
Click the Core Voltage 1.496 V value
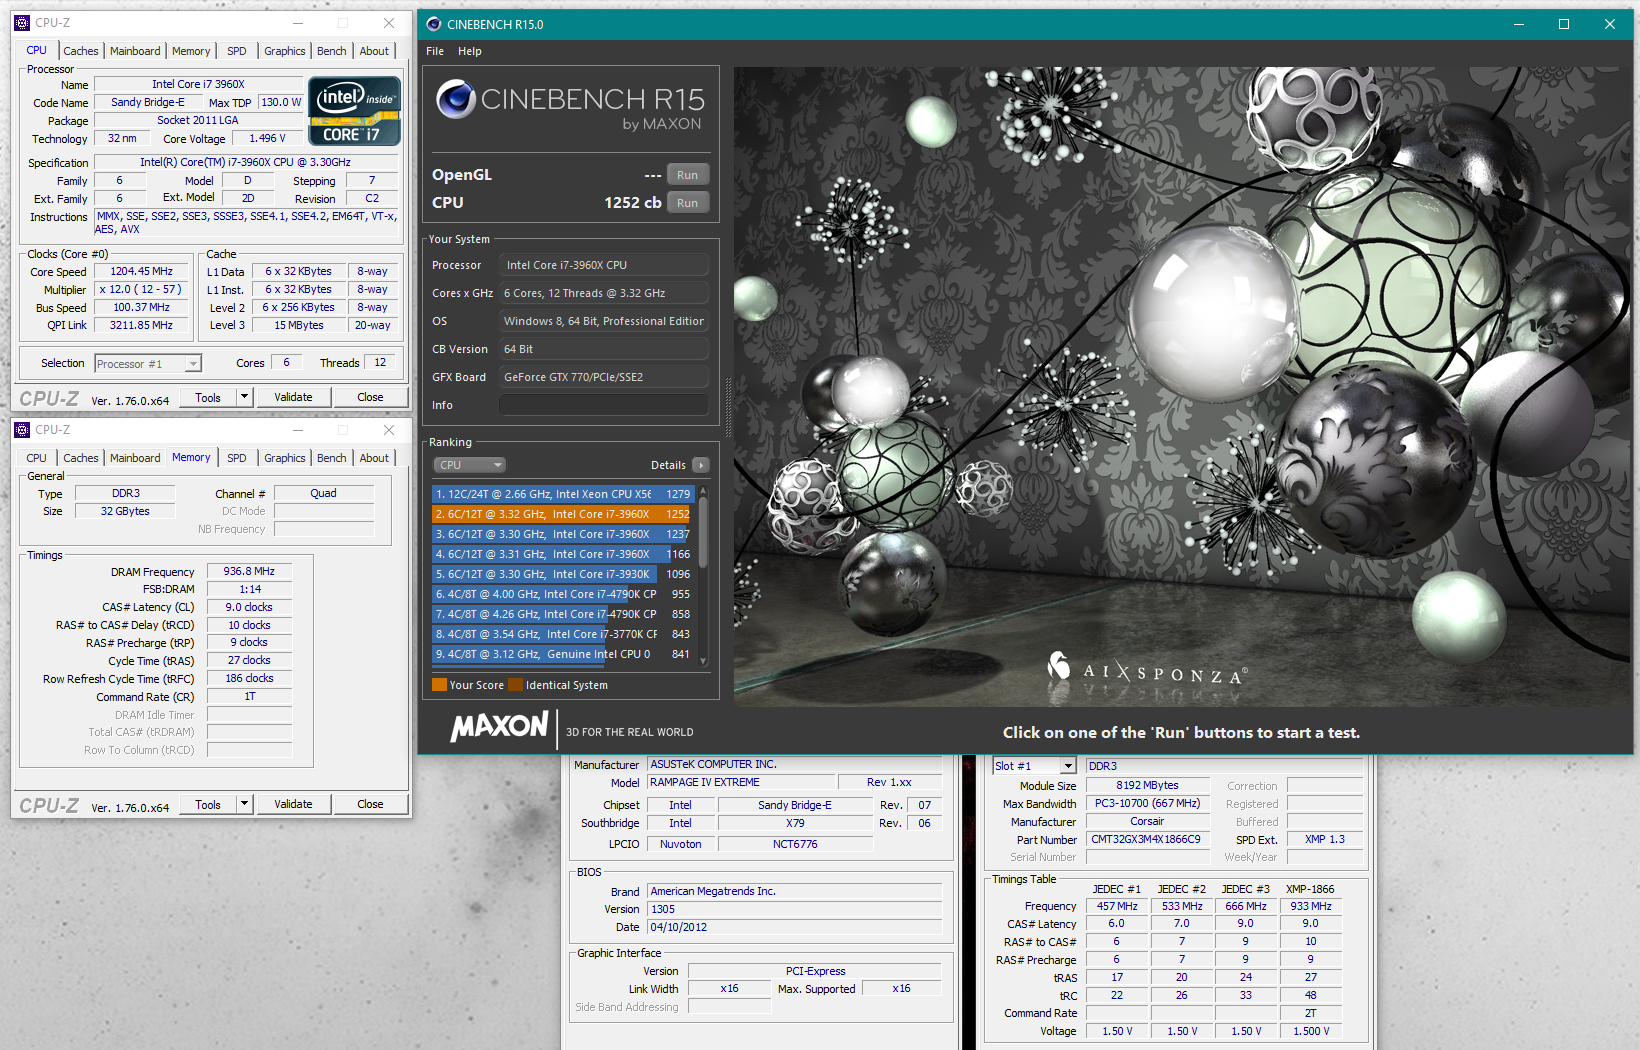coord(267,138)
